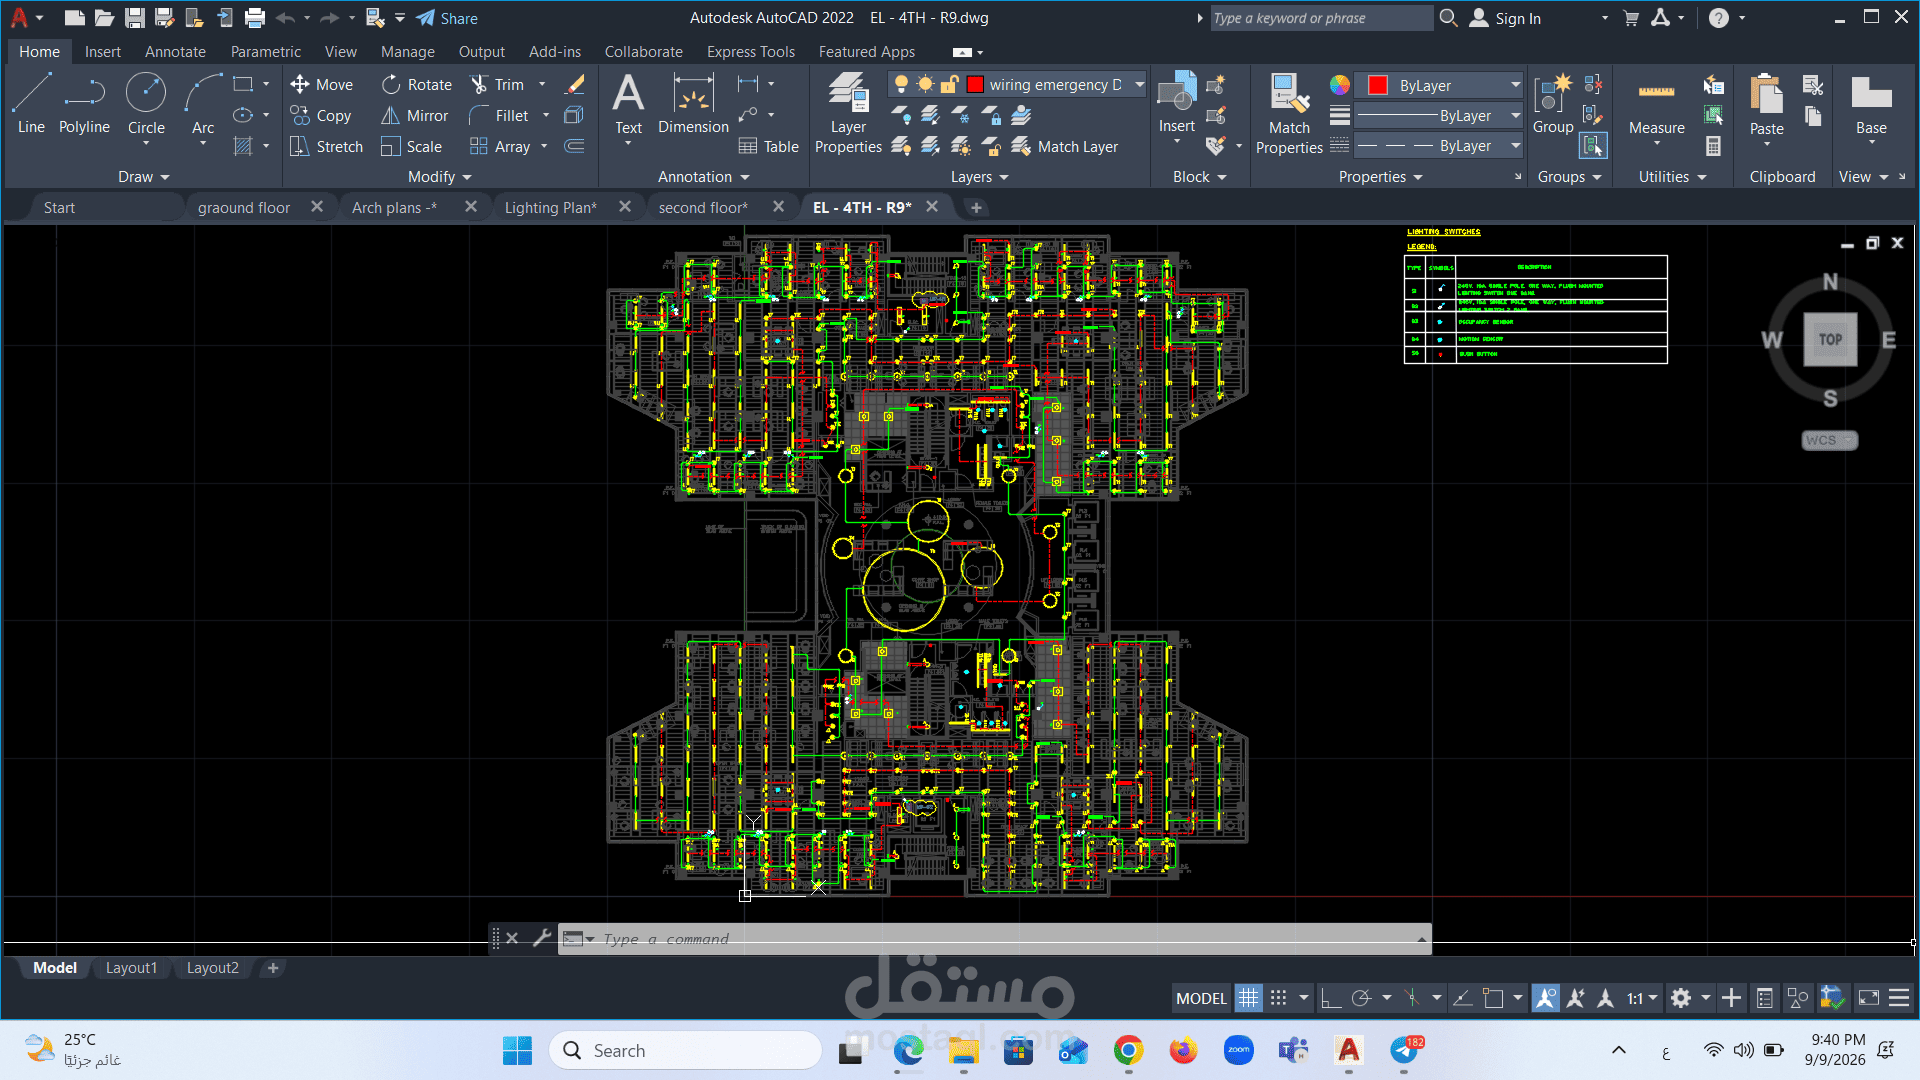
Task: Select the Text annotation tool
Action: (x=628, y=104)
